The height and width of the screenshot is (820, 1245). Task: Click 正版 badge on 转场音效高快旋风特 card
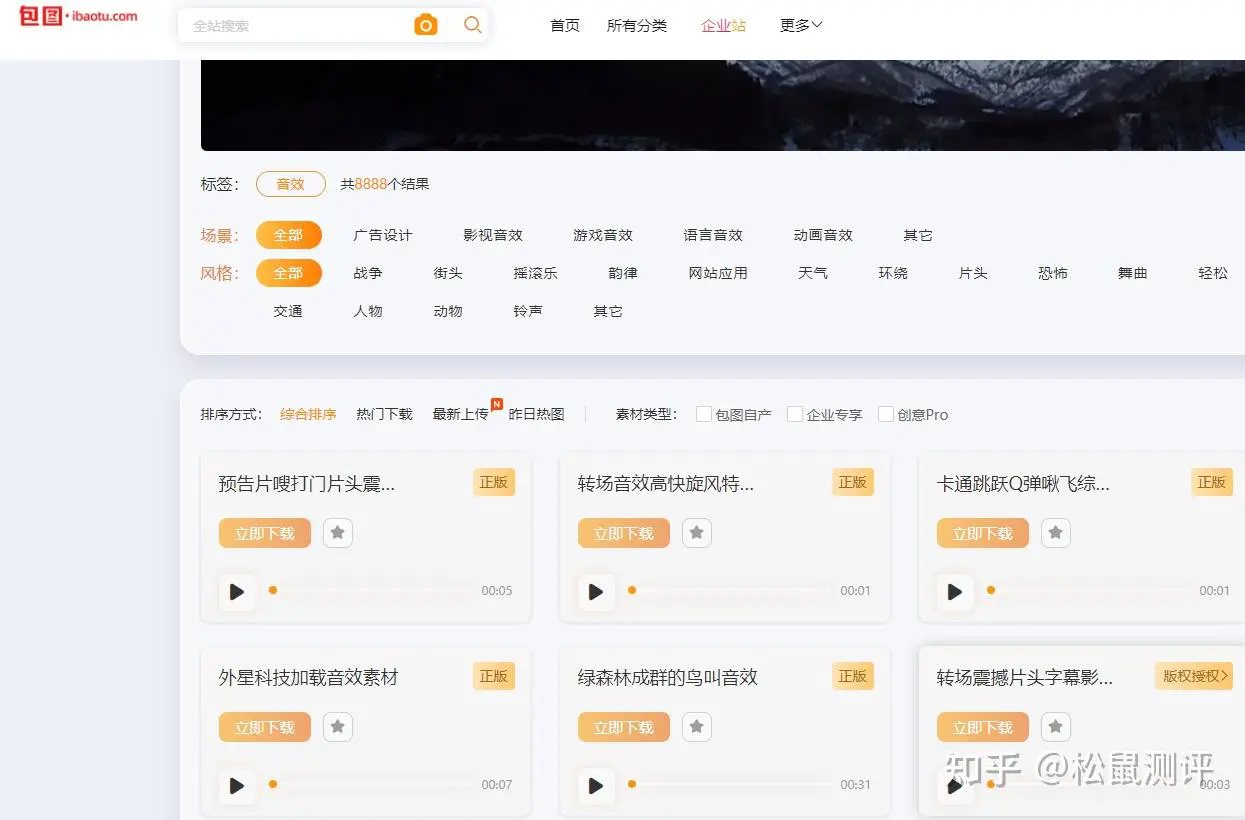coord(853,482)
